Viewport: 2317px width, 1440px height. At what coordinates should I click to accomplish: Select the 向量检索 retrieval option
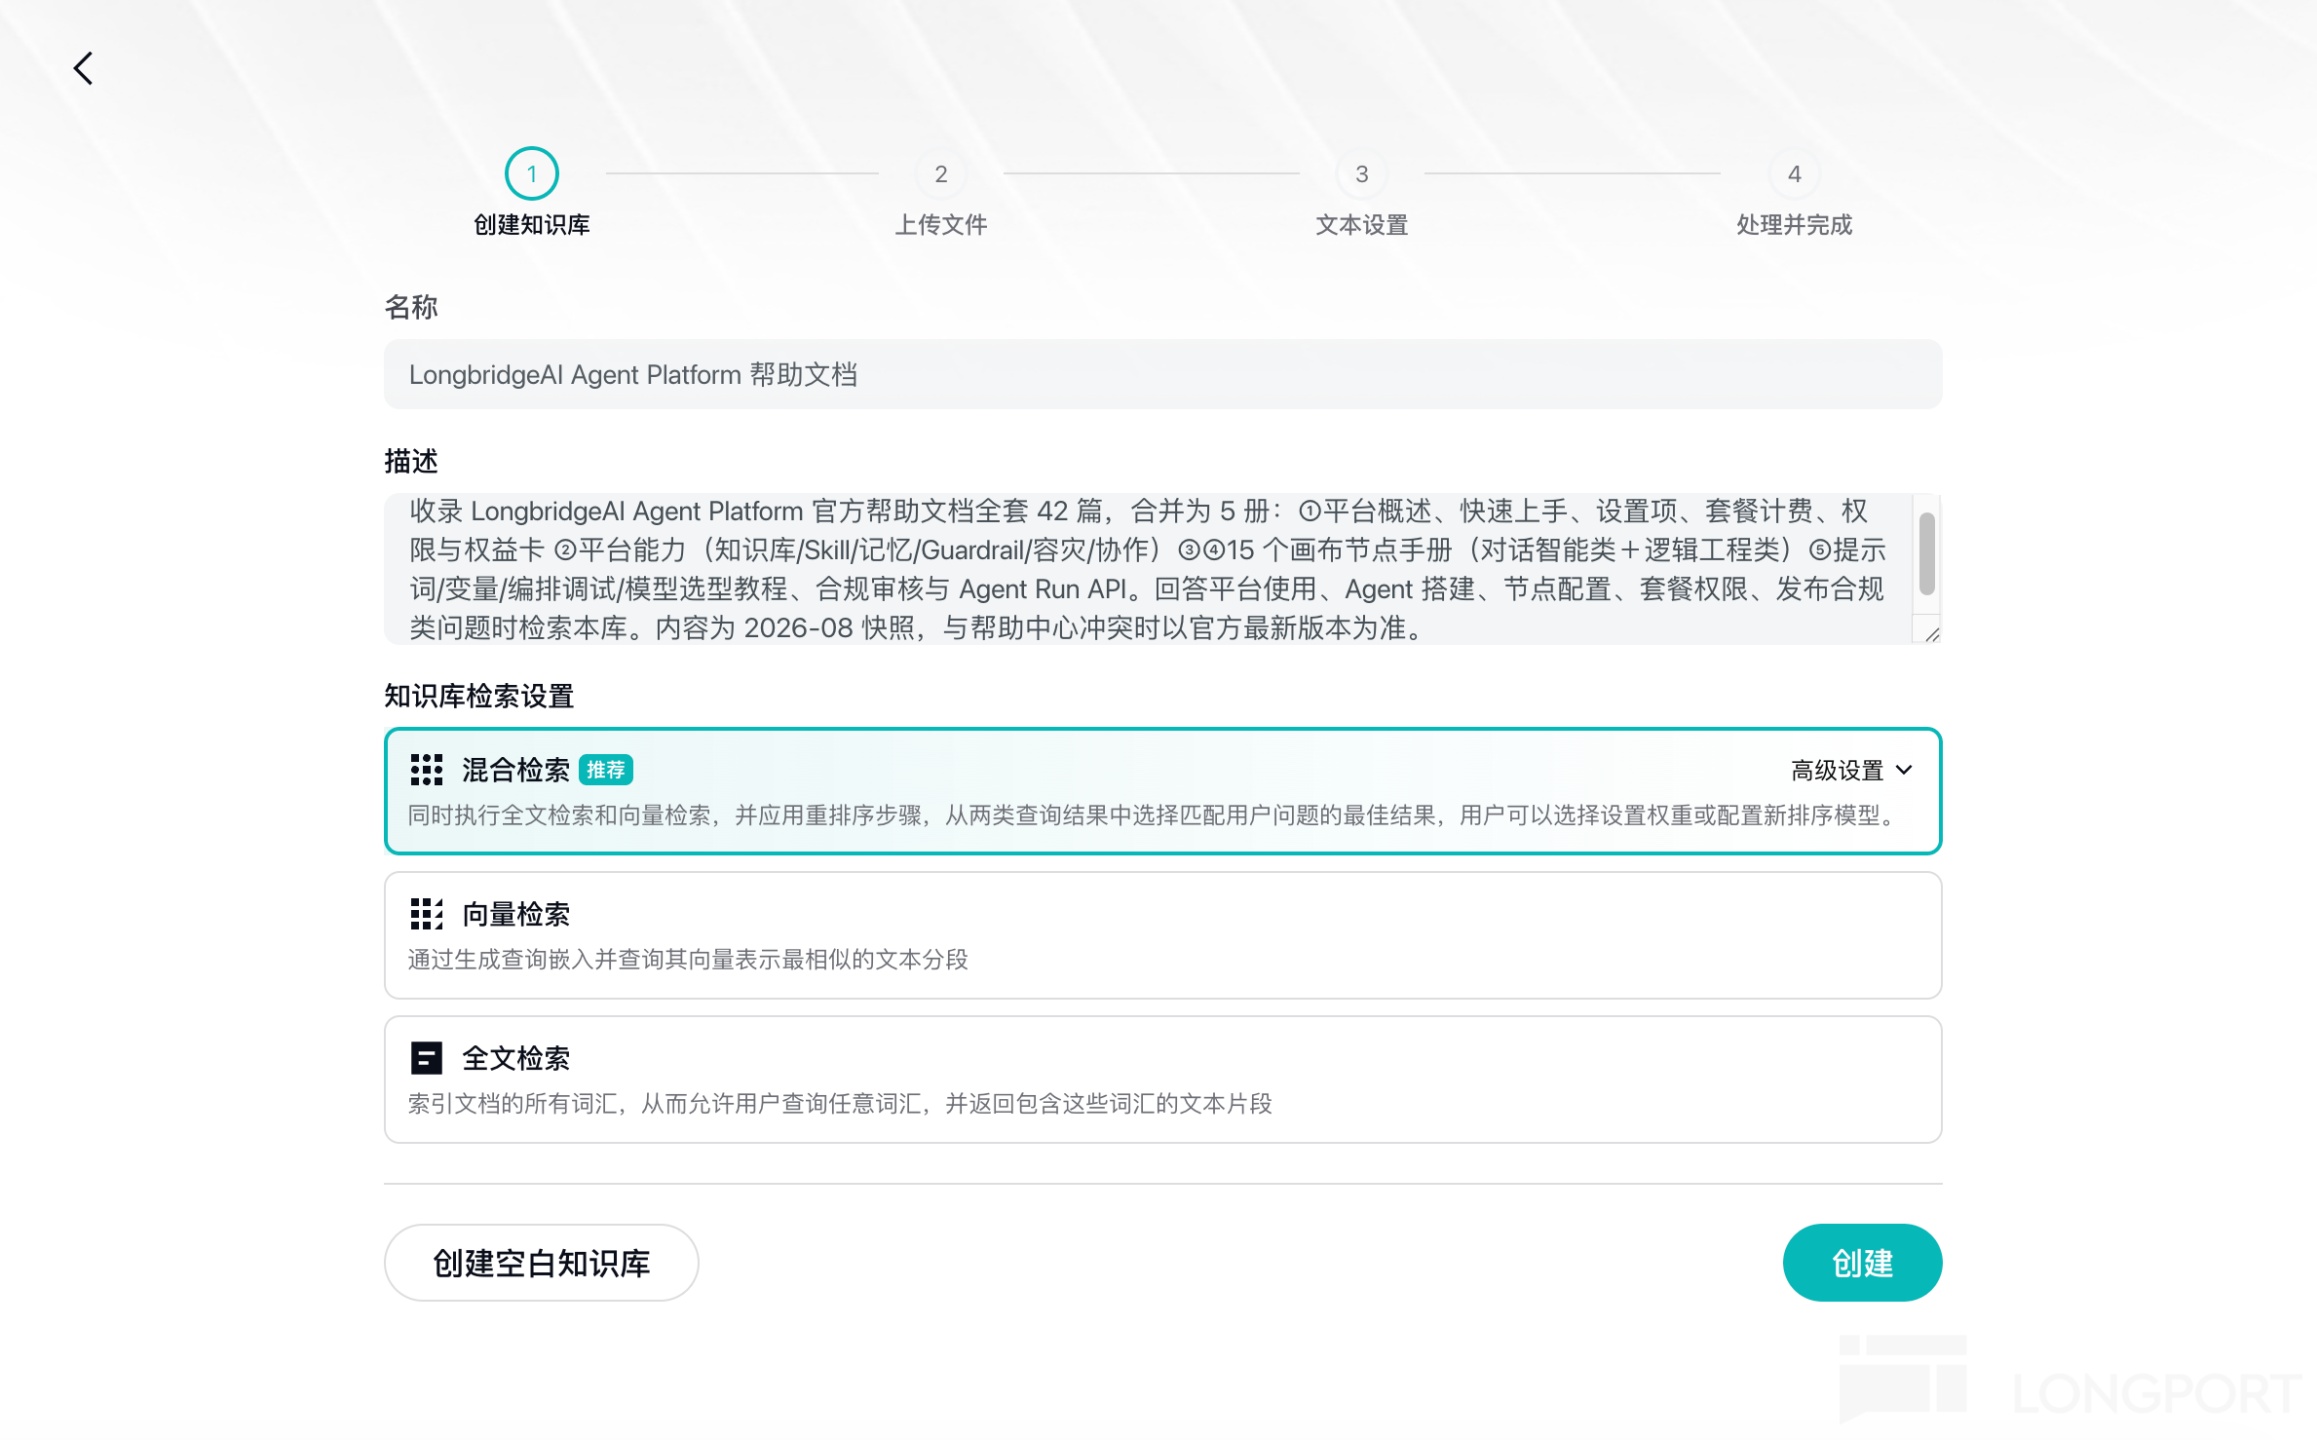point(1162,935)
